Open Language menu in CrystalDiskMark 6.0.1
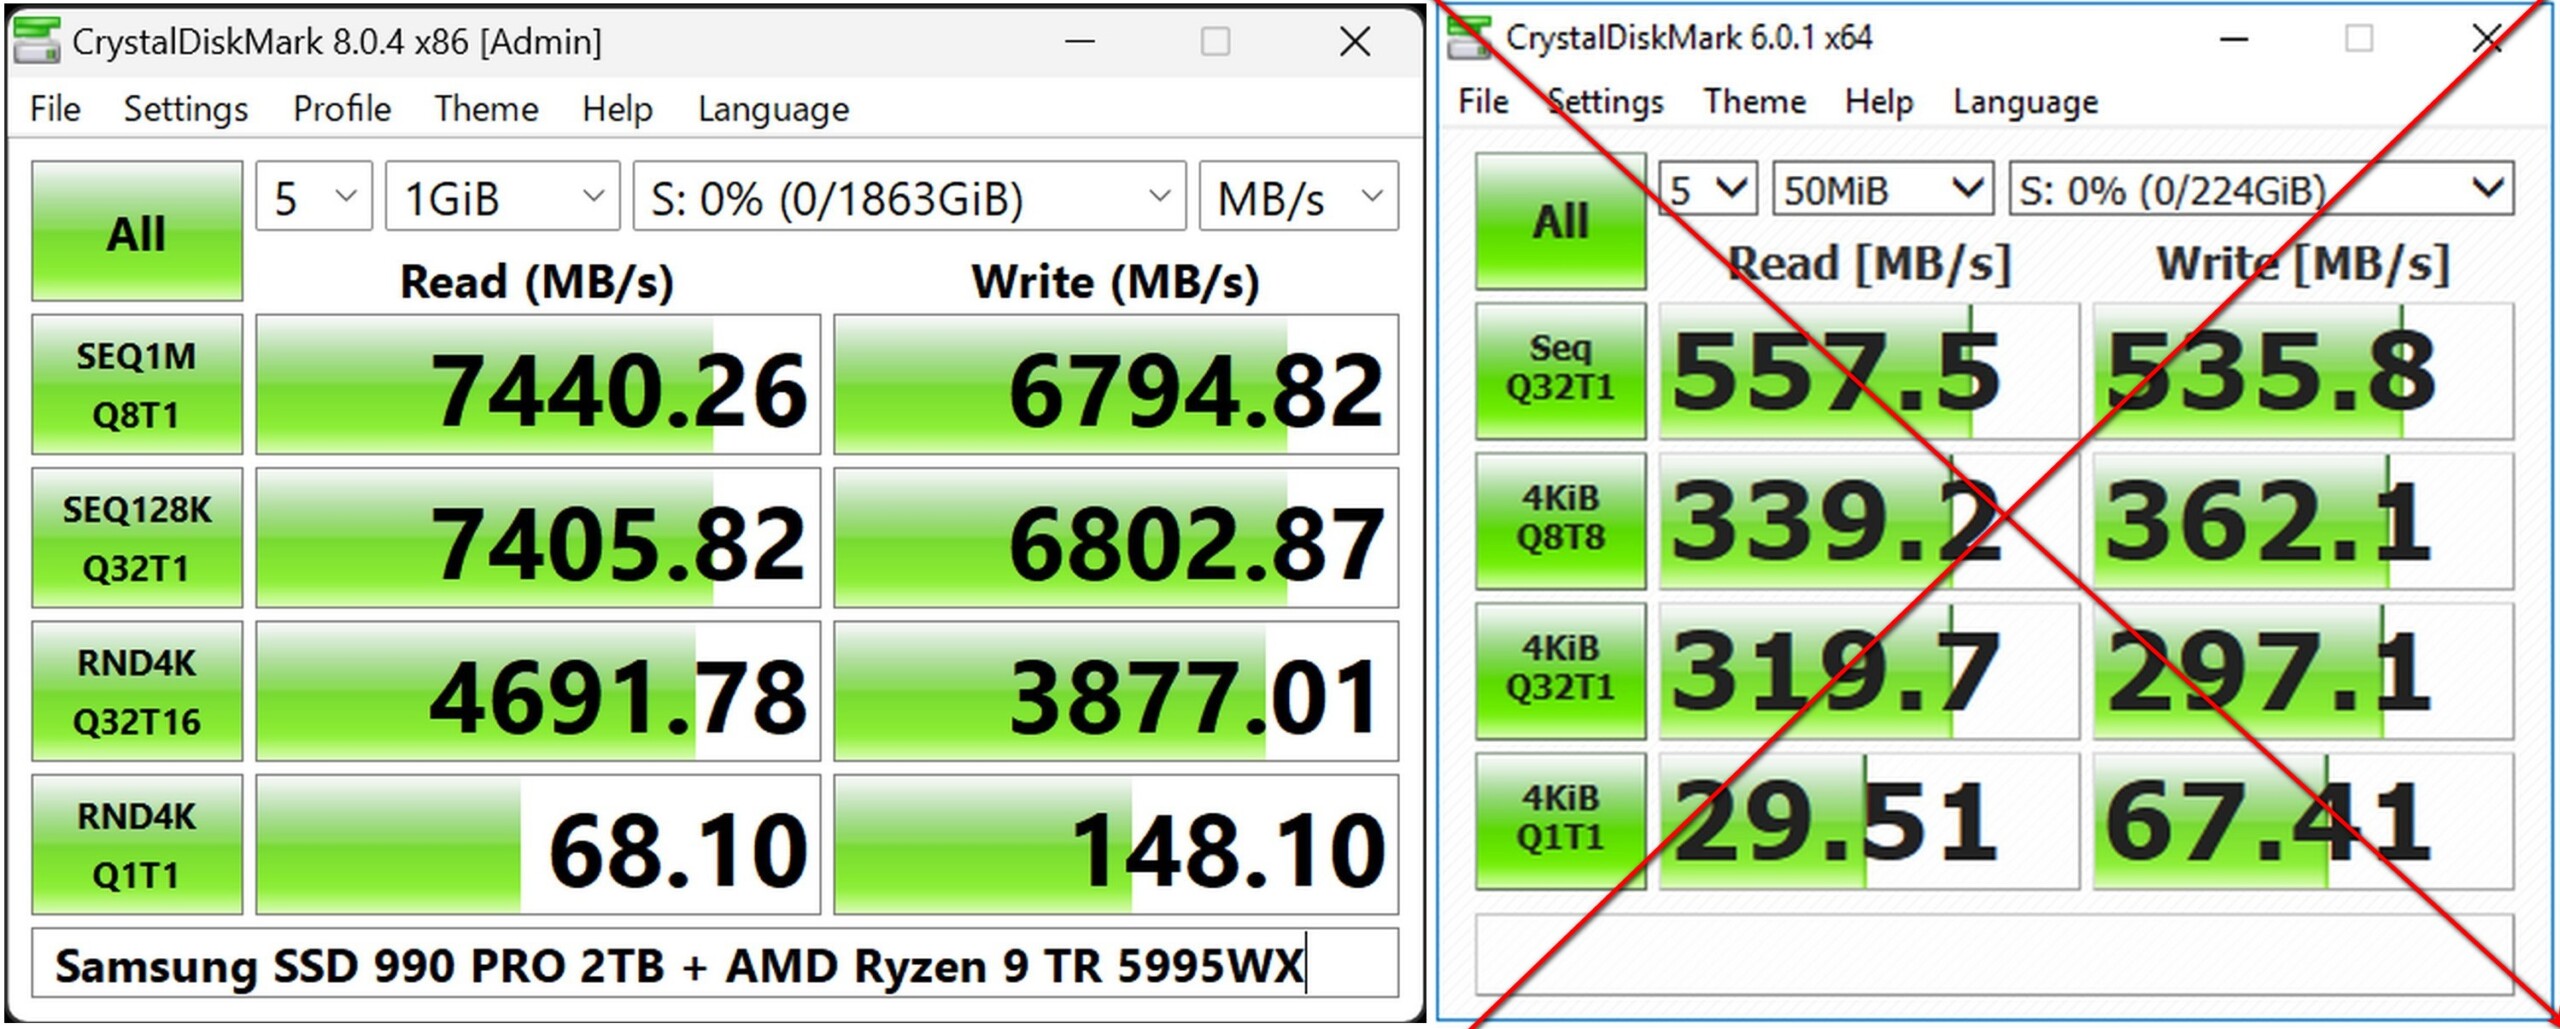 2026,101
